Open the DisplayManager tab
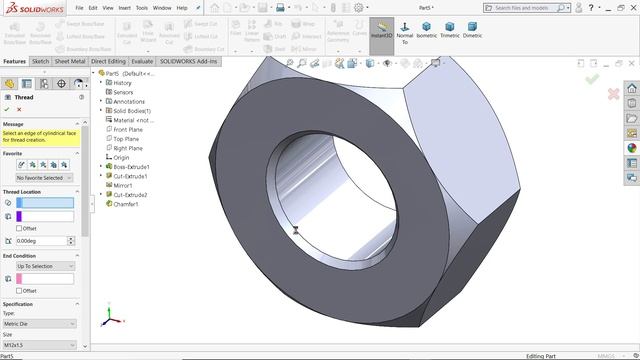 (78, 84)
